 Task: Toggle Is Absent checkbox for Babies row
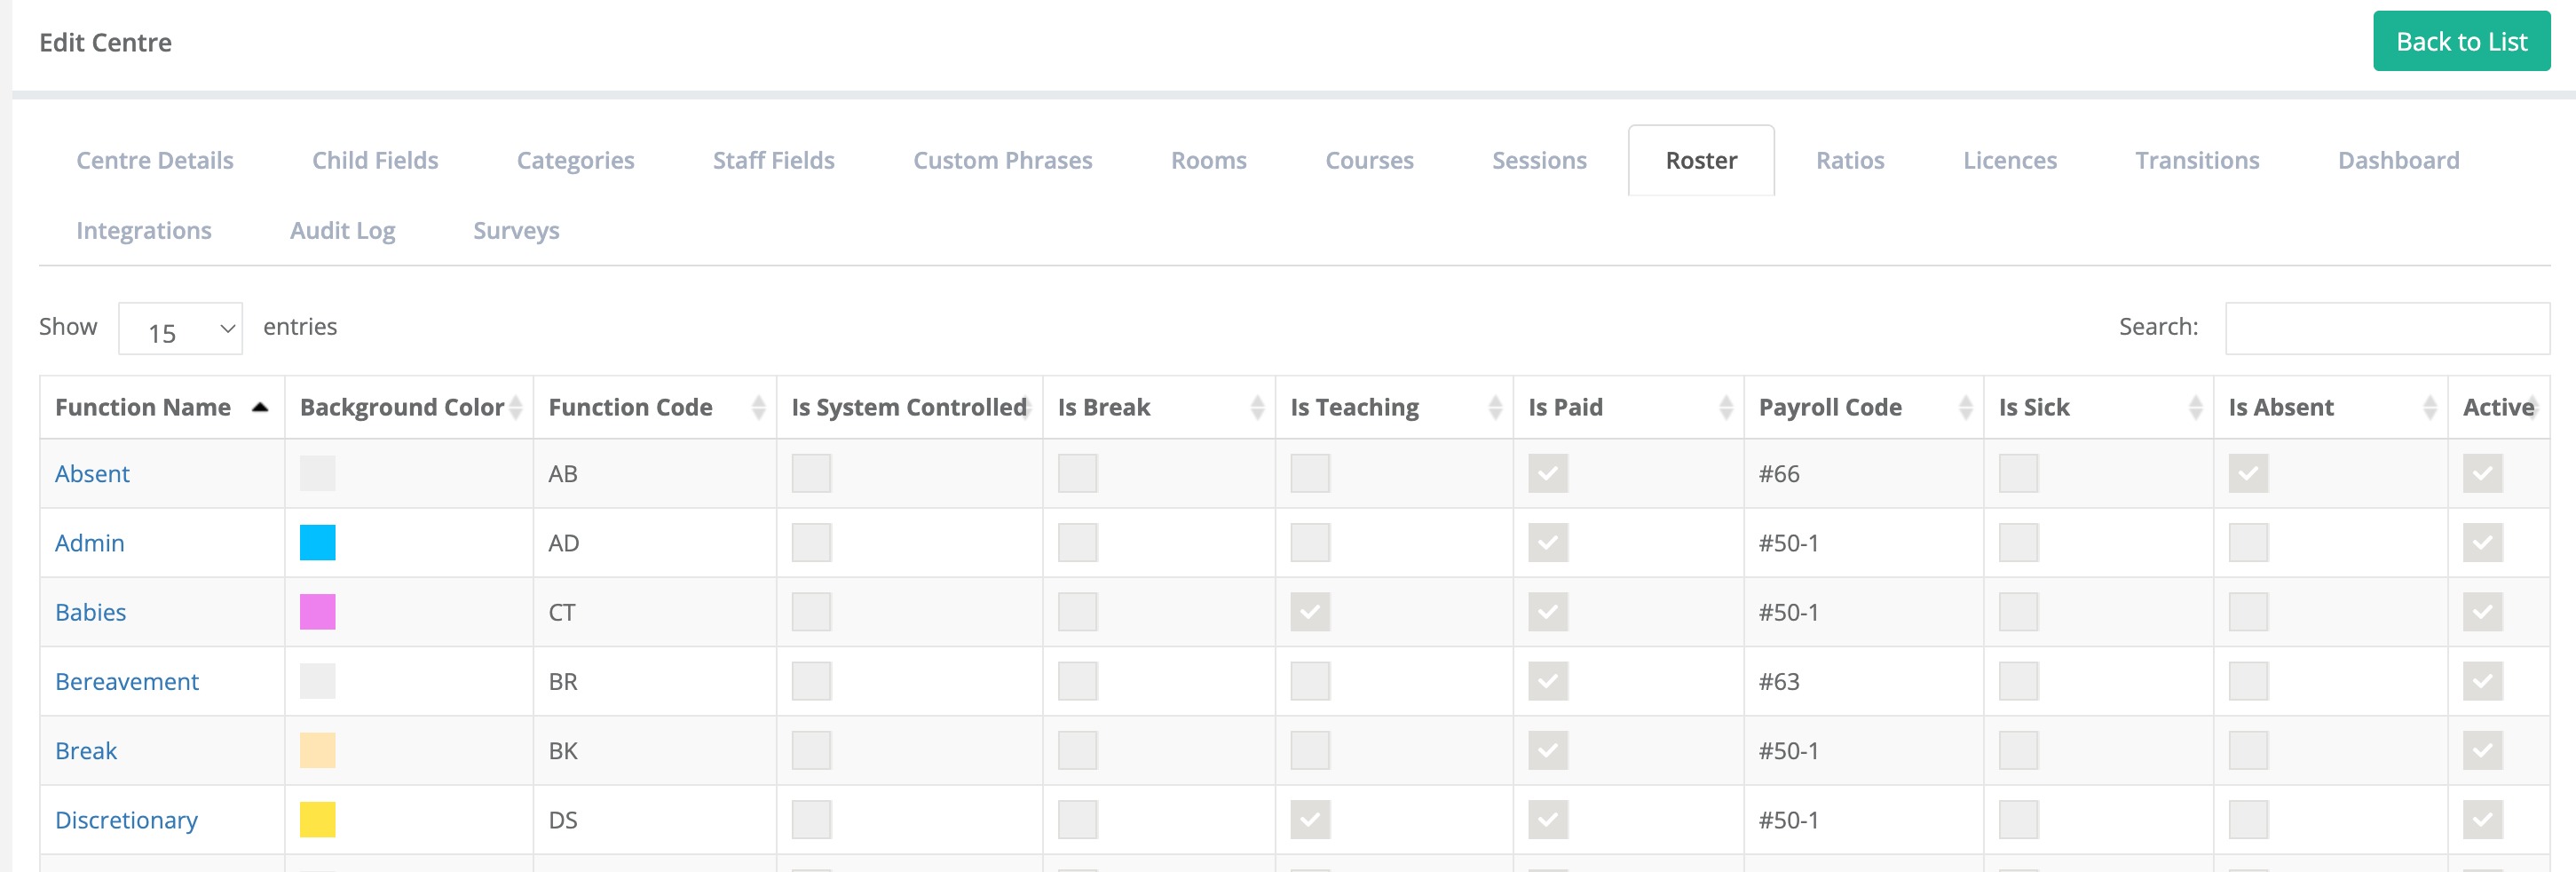point(2248,611)
